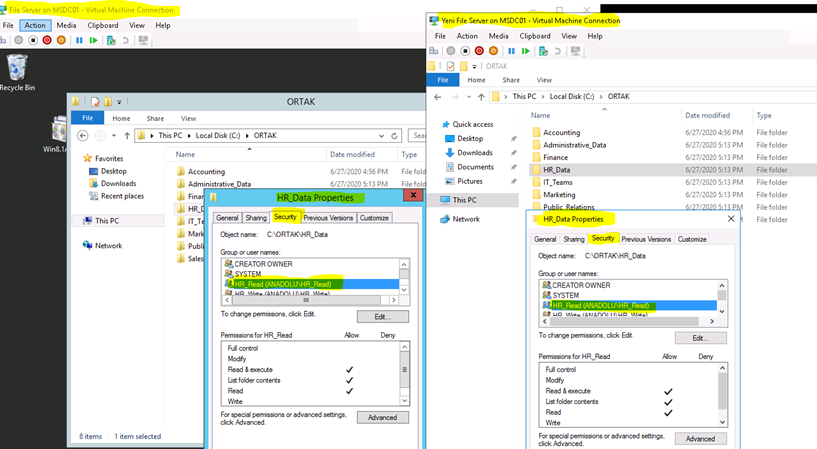Open Customize tab in right HR_Data Properties

point(692,239)
